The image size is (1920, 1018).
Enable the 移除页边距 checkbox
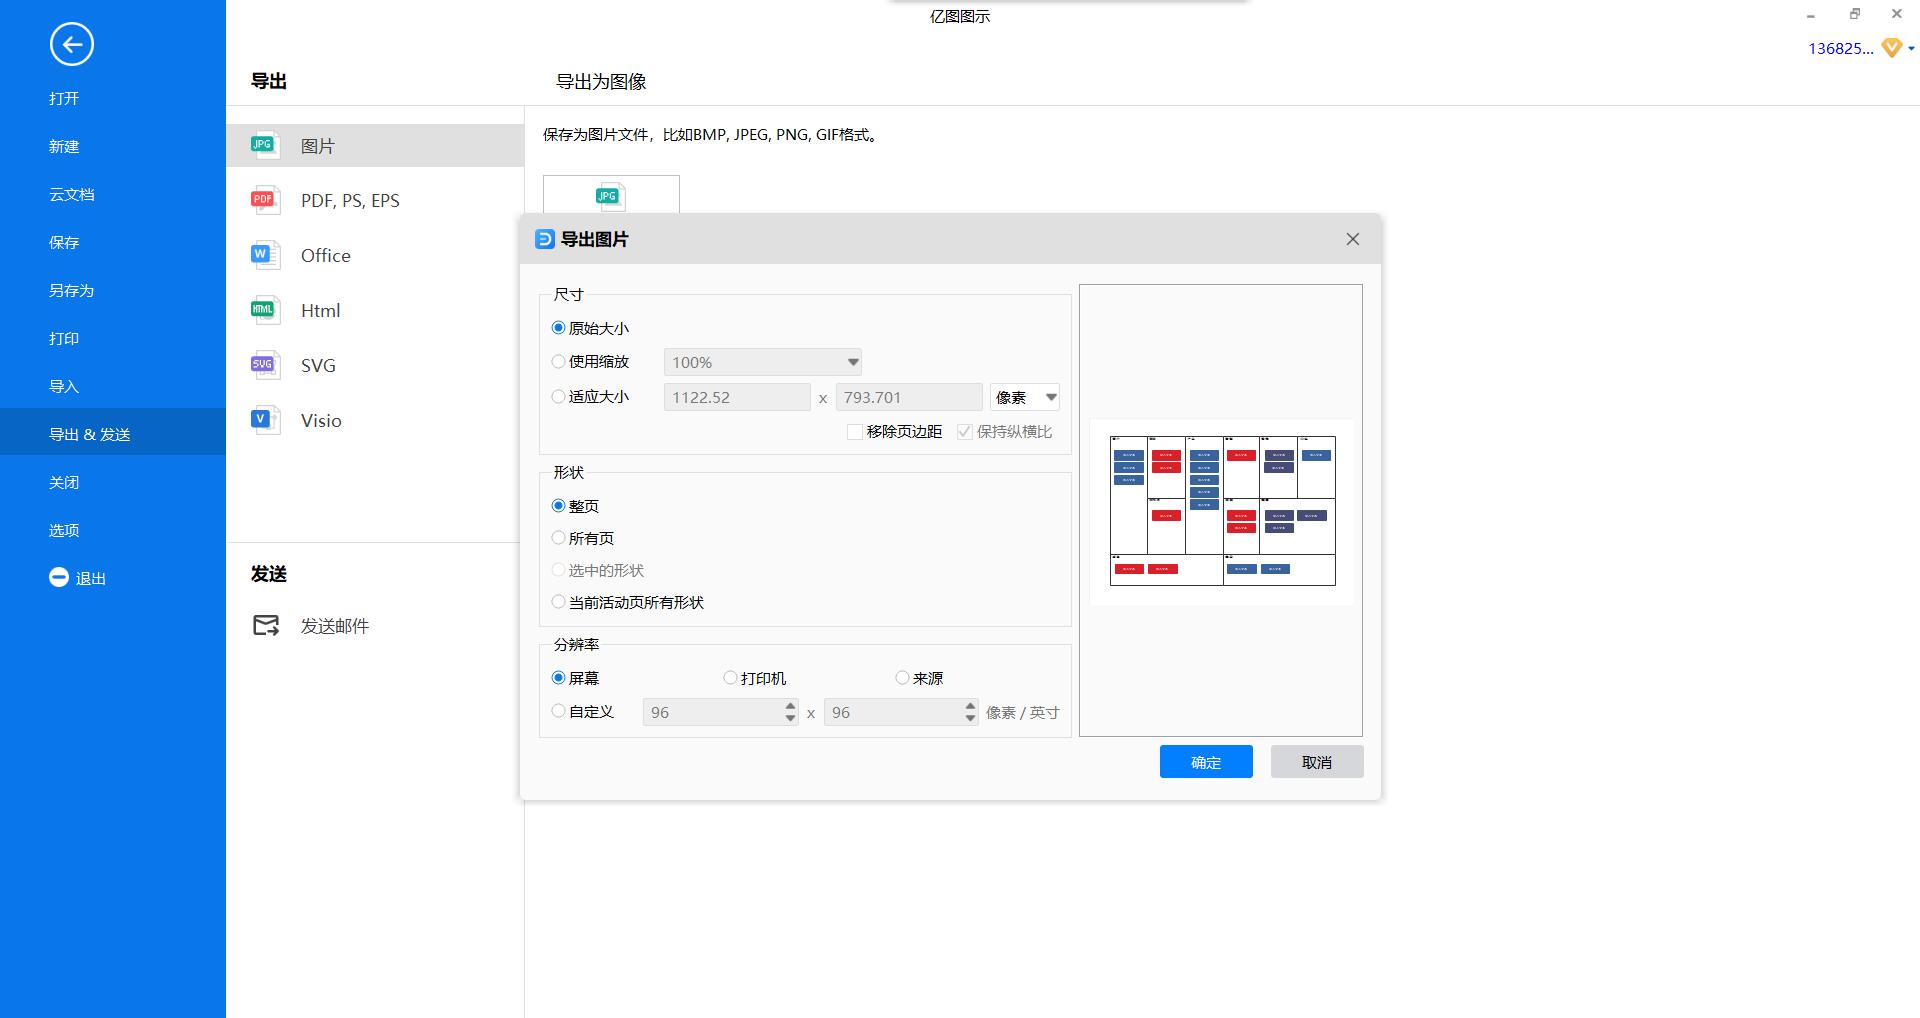855,432
